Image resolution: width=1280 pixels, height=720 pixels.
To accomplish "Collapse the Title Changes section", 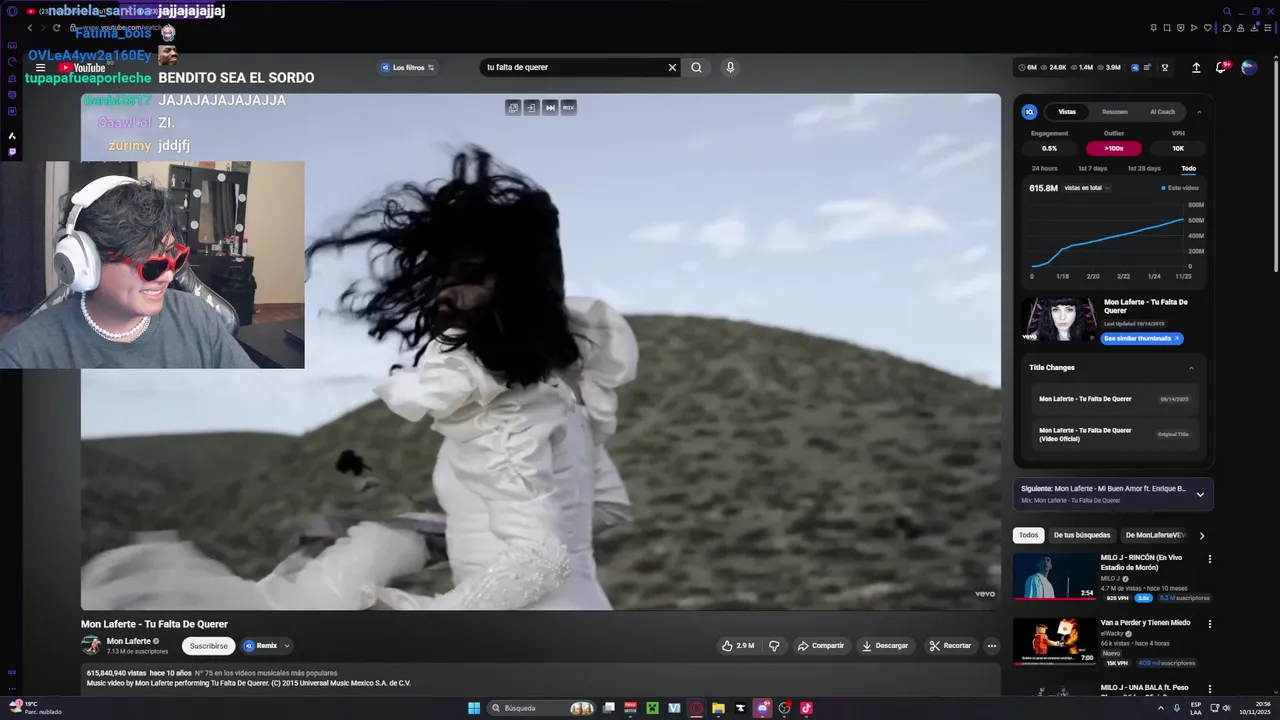I will (x=1191, y=368).
